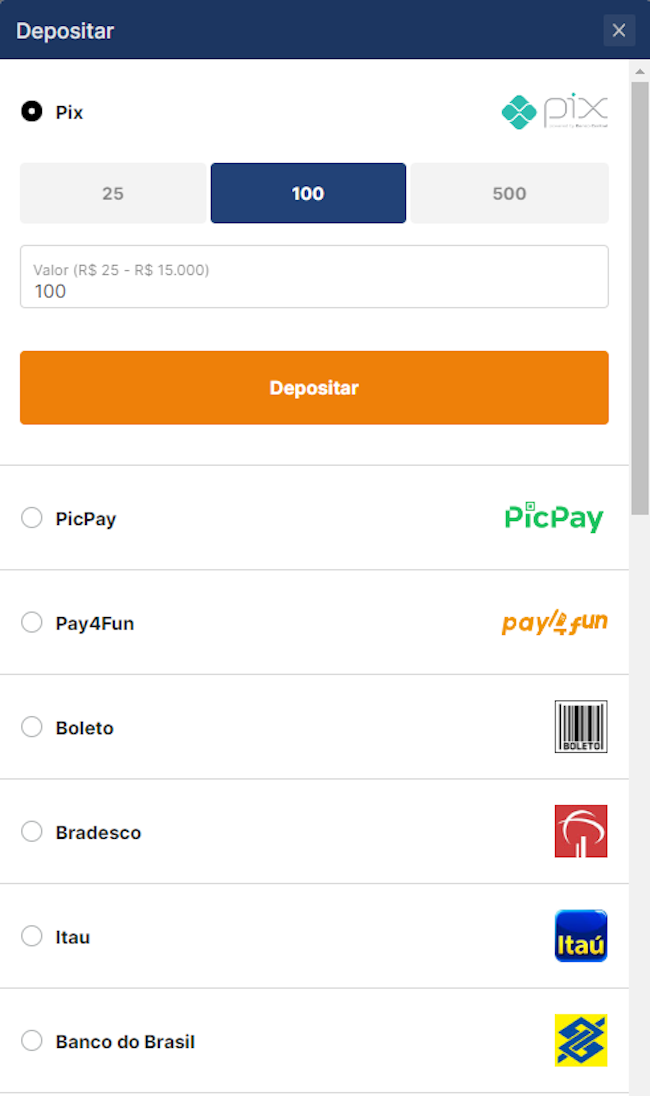
Task: Close the Depositar dialog with X
Action: 619,30
